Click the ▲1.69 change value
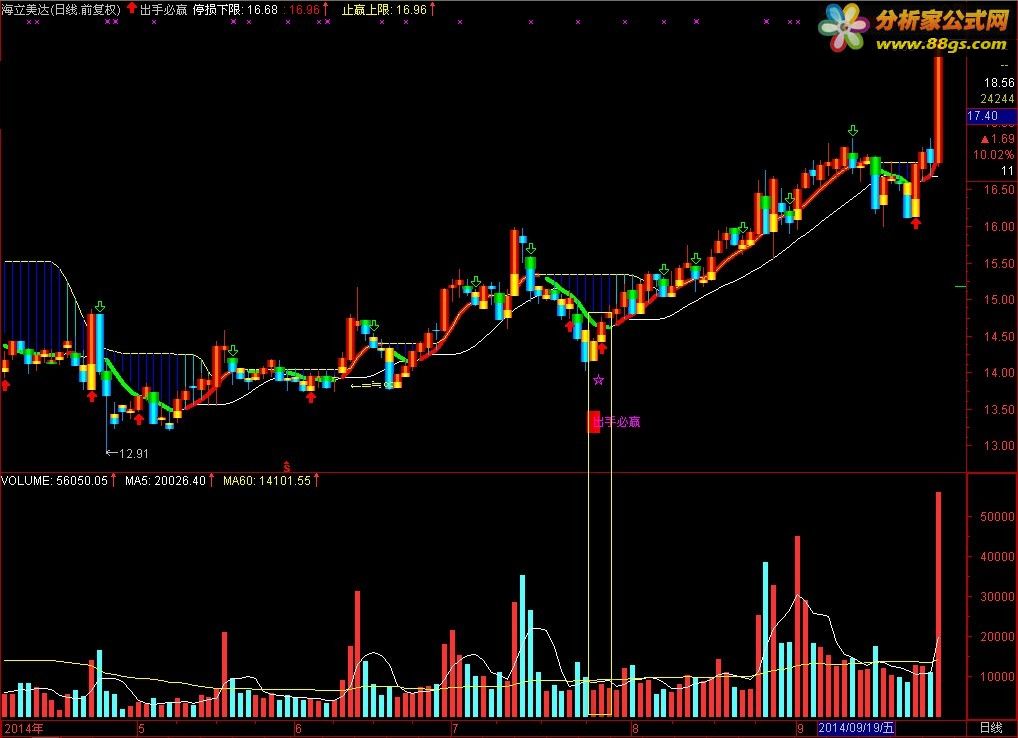1018x738 pixels. coord(998,139)
